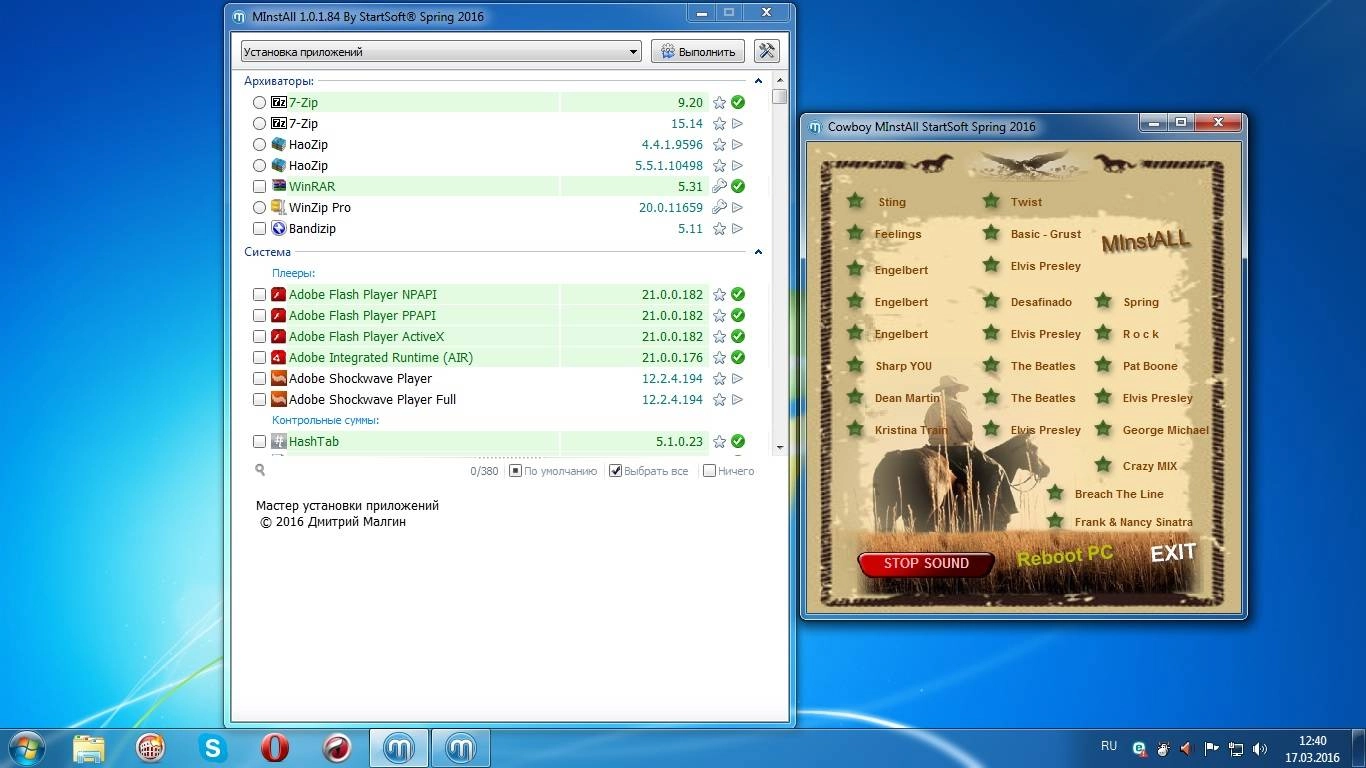Screen dimensions: 1366x768
Task: Click the star next to George Michael
Action: point(1103,429)
